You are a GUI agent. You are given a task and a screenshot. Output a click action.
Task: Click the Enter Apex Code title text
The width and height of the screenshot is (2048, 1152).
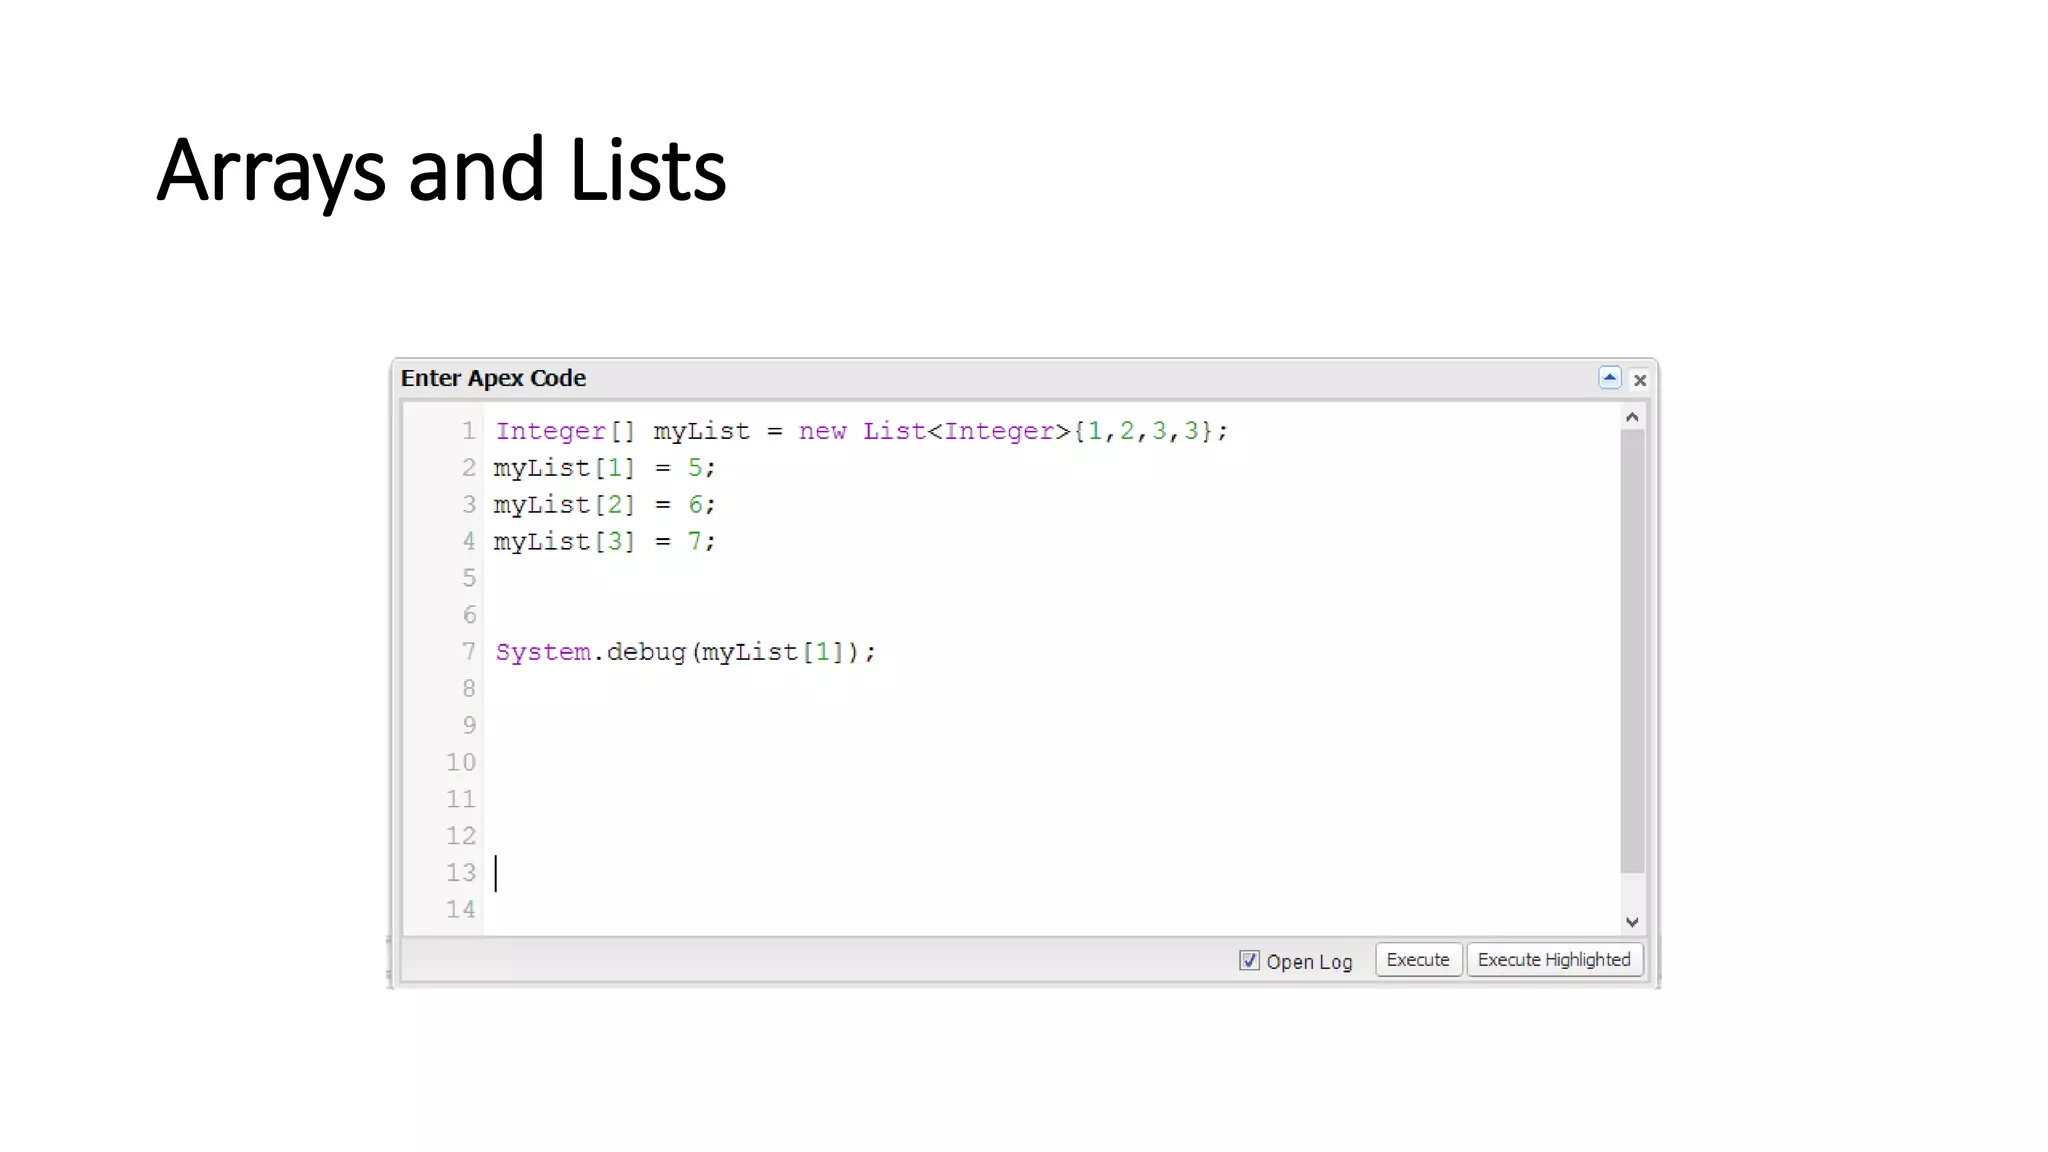coord(493,378)
